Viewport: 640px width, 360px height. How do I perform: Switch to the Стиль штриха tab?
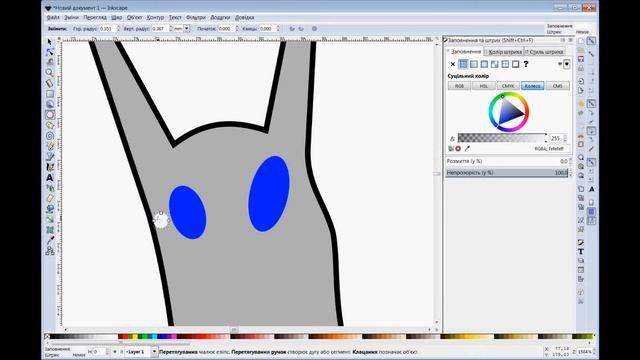click(545, 52)
